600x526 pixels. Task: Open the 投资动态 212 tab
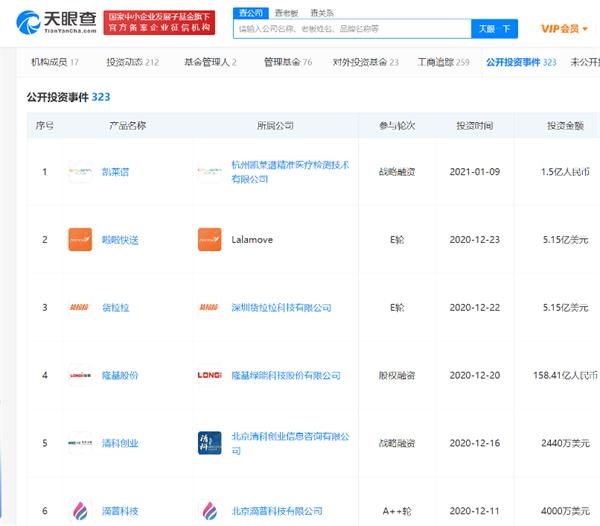tap(132, 62)
